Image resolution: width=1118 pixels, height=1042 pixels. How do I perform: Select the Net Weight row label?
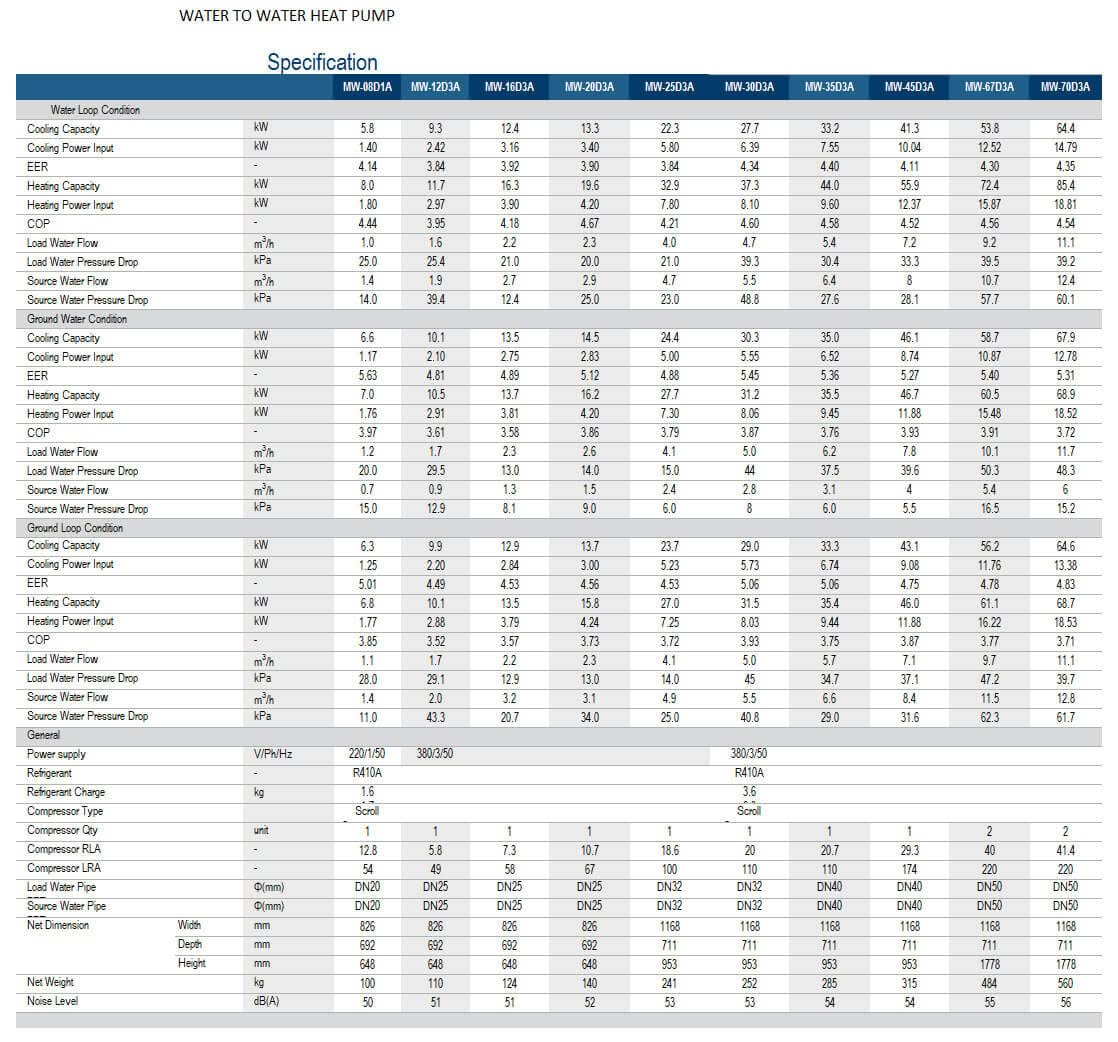pos(50,982)
